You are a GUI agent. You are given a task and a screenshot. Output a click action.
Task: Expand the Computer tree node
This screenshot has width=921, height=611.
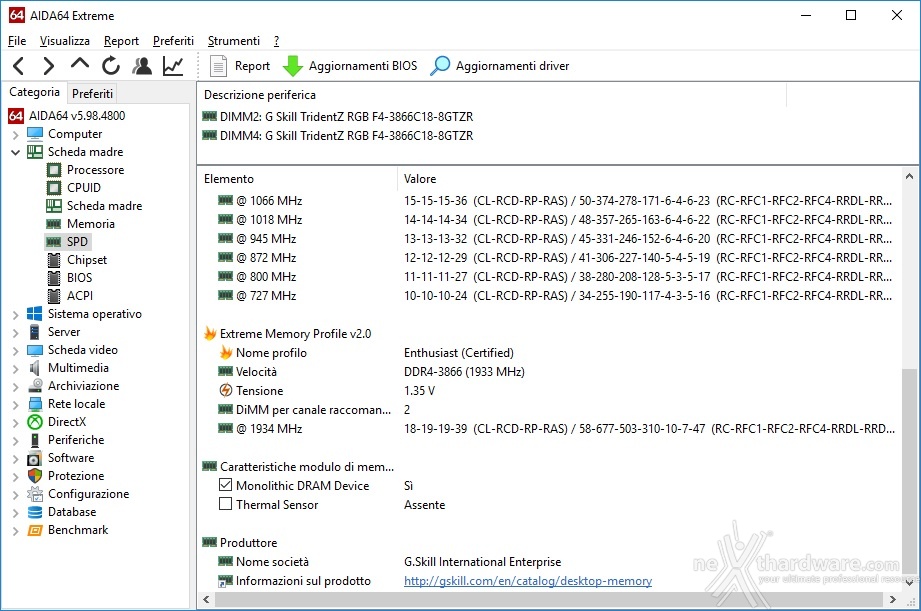coord(15,135)
